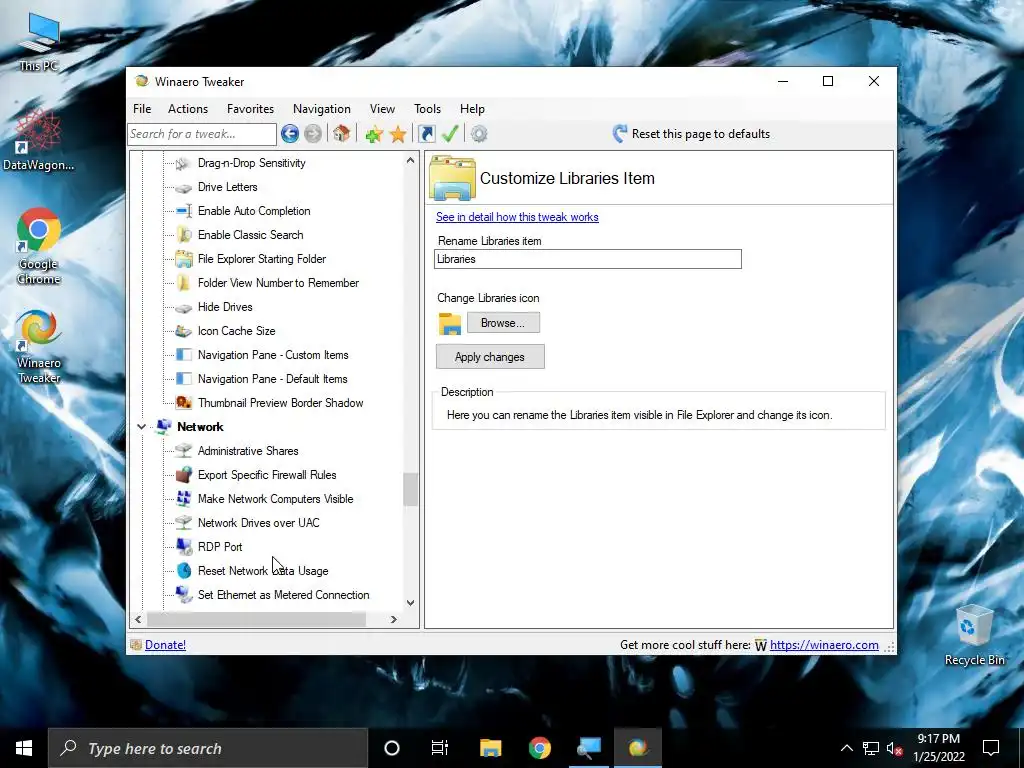Image resolution: width=1024 pixels, height=768 pixels.
Task: Open Task View on the taskbar
Action: coord(440,748)
